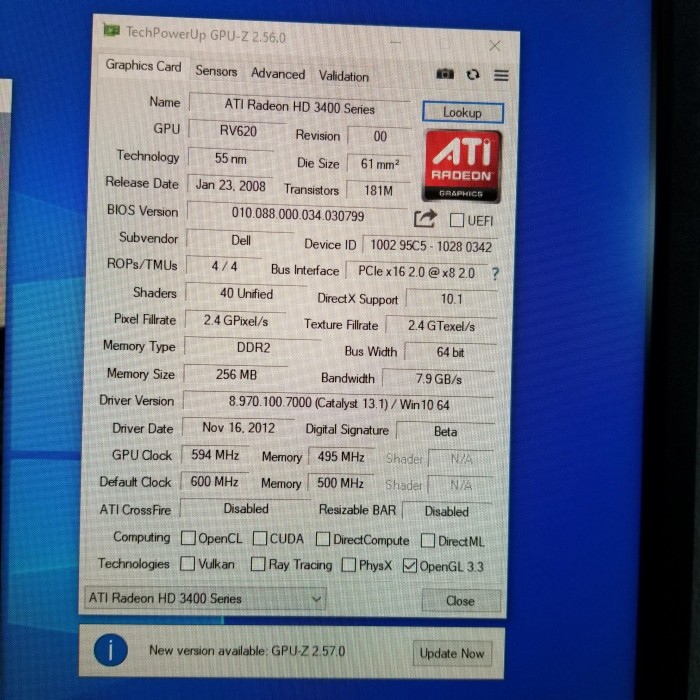Click the 'New version available: GPU-Z 2.57.0' text
The width and height of the screenshot is (700, 700).
(247, 651)
